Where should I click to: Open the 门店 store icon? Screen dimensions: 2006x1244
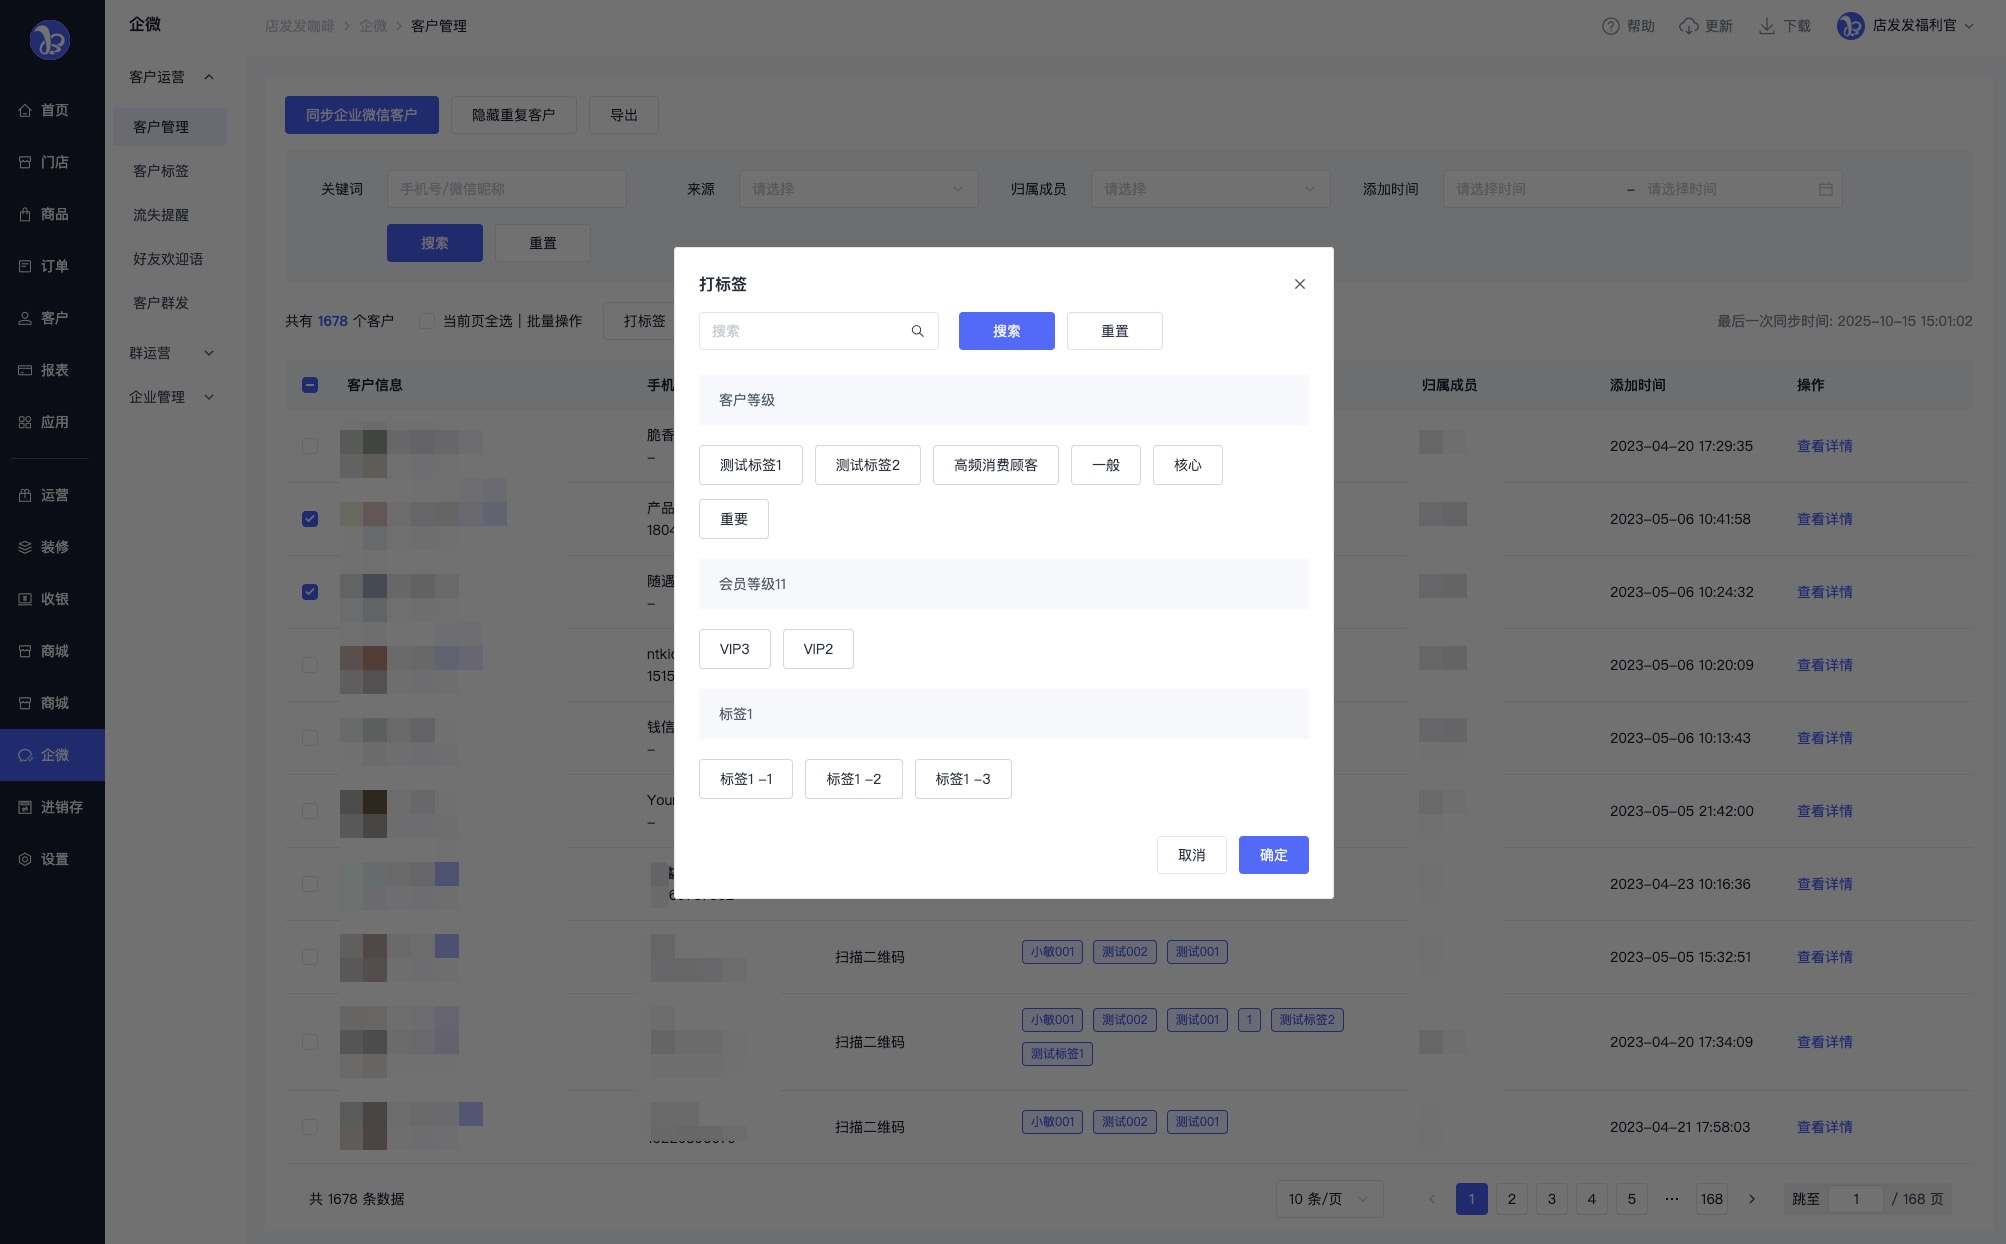[25, 162]
